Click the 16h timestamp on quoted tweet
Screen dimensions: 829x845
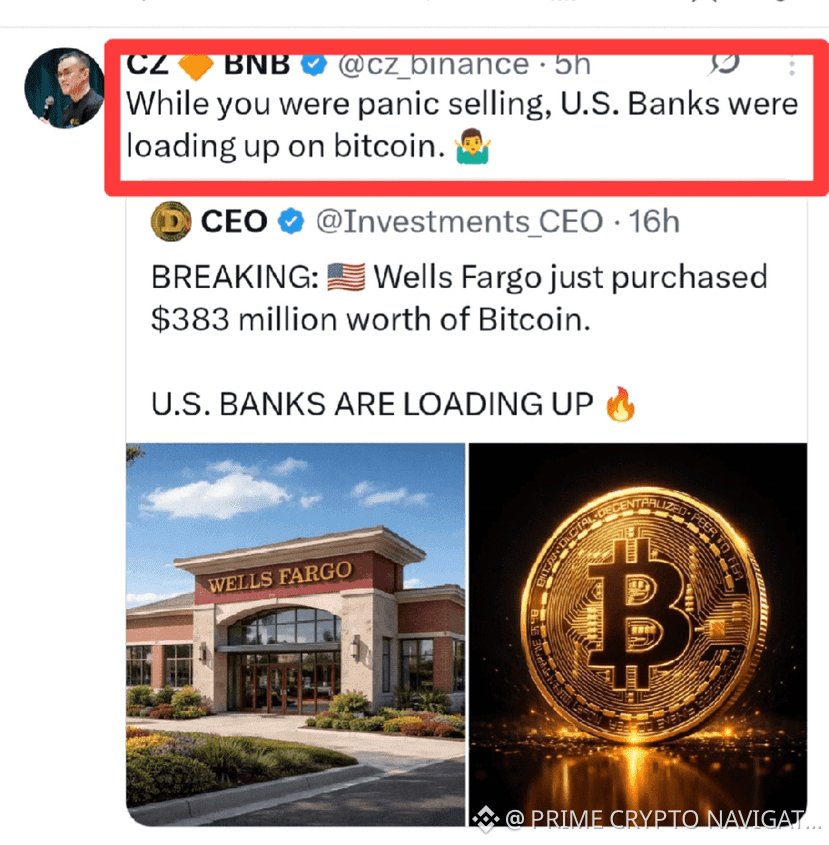[x=653, y=221]
